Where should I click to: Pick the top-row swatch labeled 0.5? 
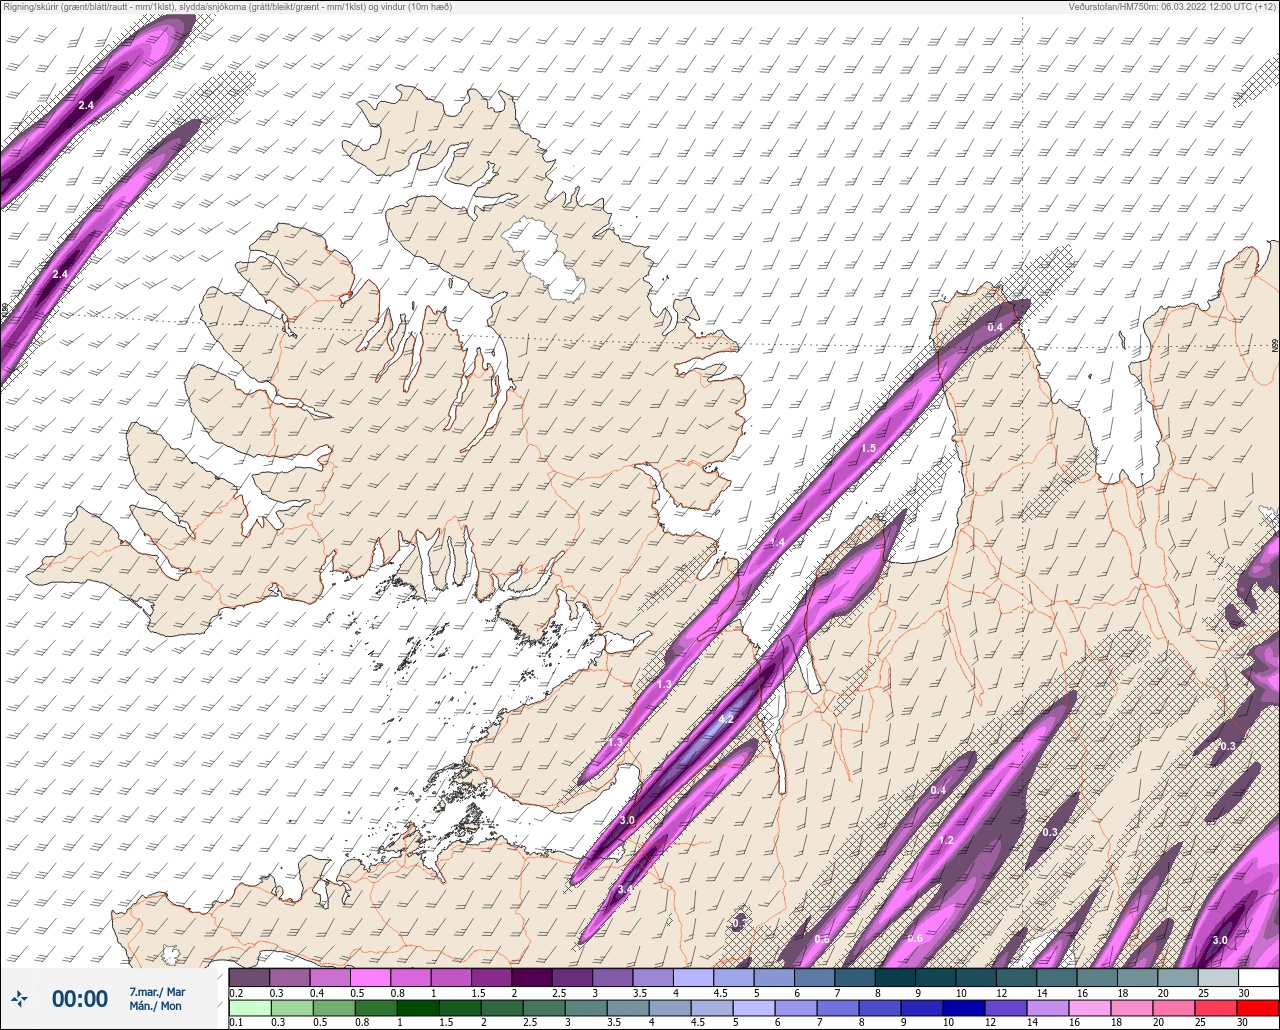(370, 977)
